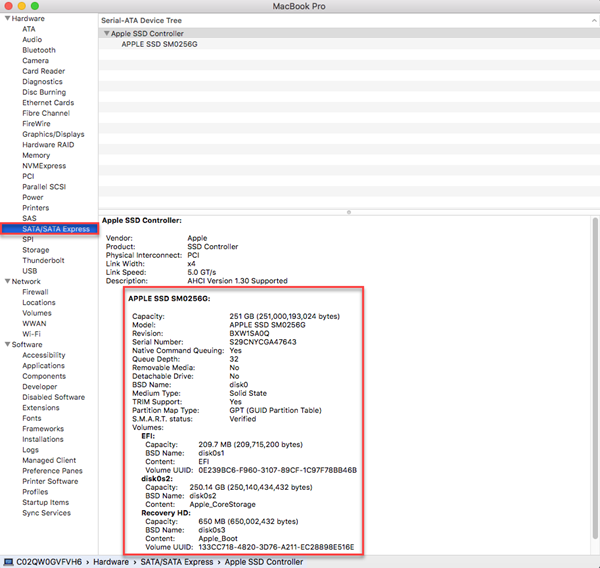Screen dimensions: 600x568
Task: Select SAS in the sidebar
Action: point(29,218)
